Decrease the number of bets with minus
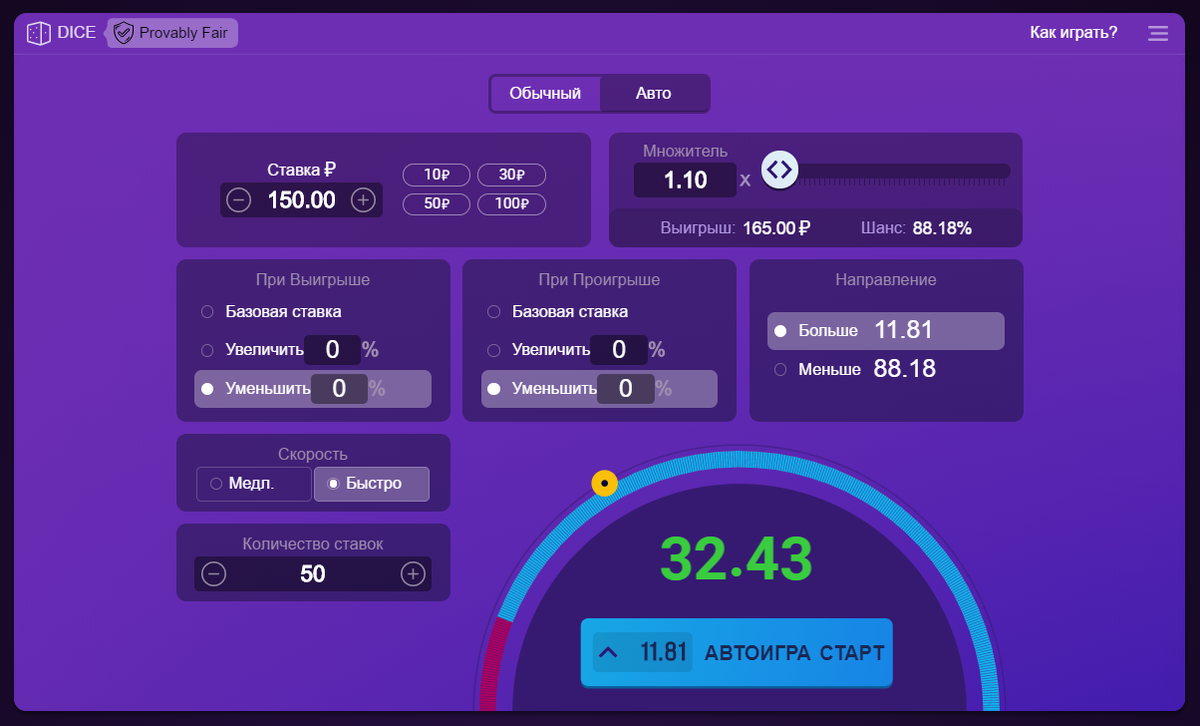The width and height of the screenshot is (1200, 726). click(214, 574)
